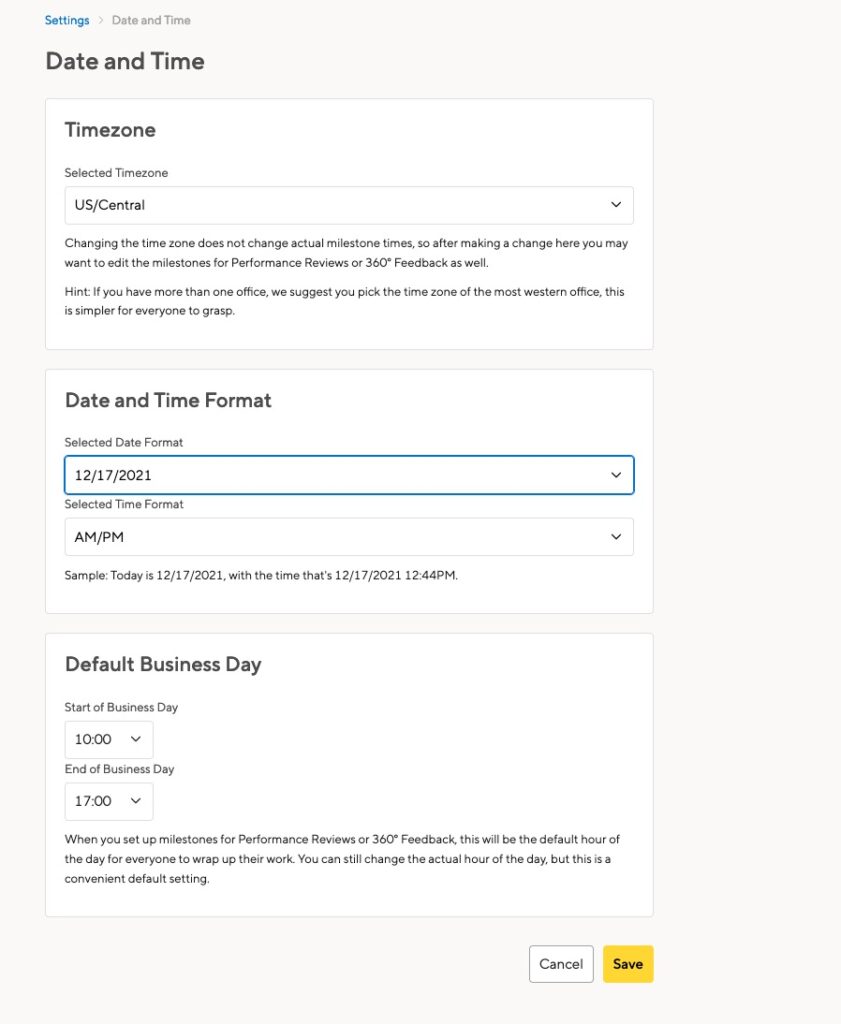Open the 10:00 start time selector
This screenshot has width=841, height=1024.
pyautogui.click(x=109, y=739)
